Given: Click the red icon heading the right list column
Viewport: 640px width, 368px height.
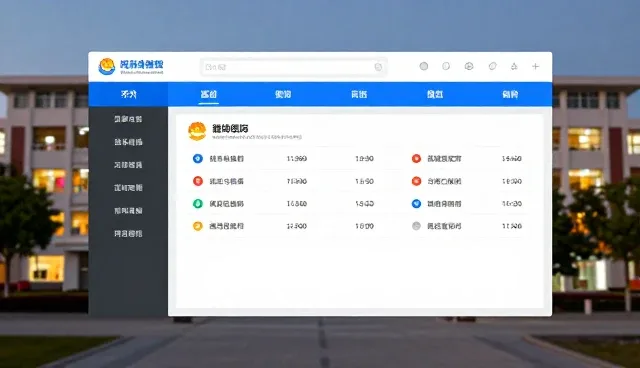Looking at the screenshot, I should [416, 158].
